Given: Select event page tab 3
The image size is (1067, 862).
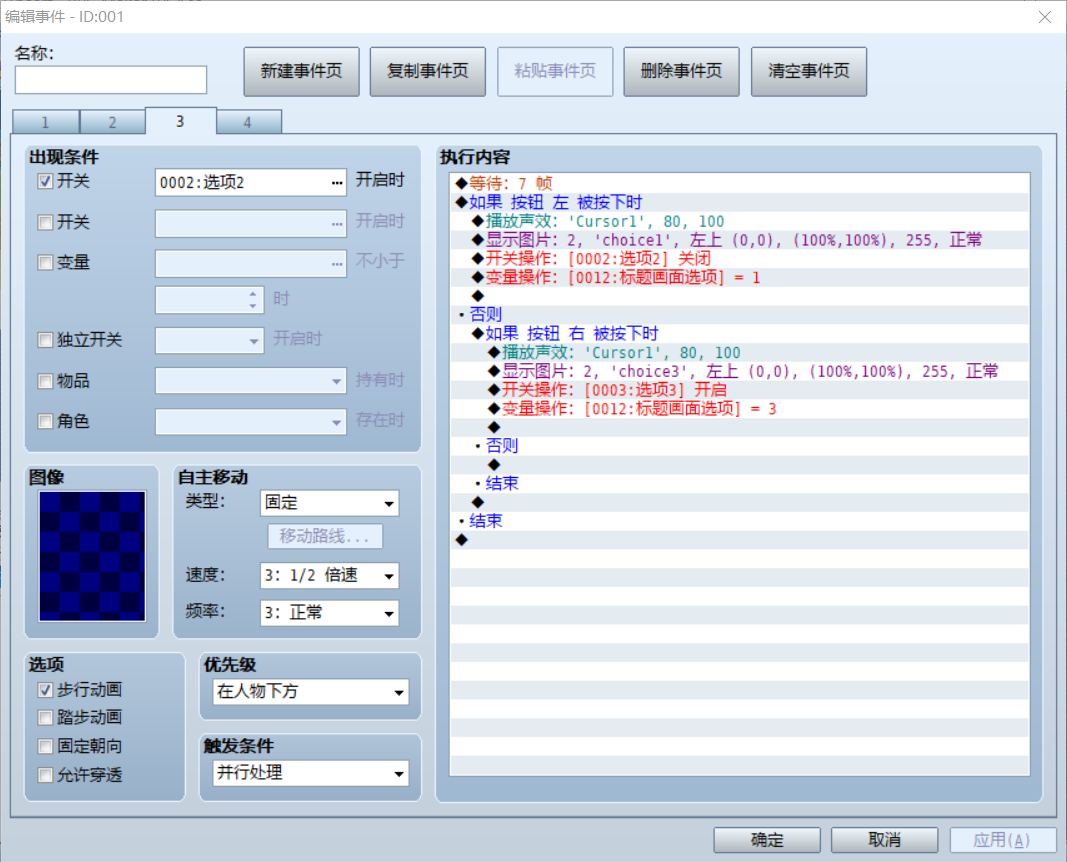Looking at the screenshot, I should point(180,121).
